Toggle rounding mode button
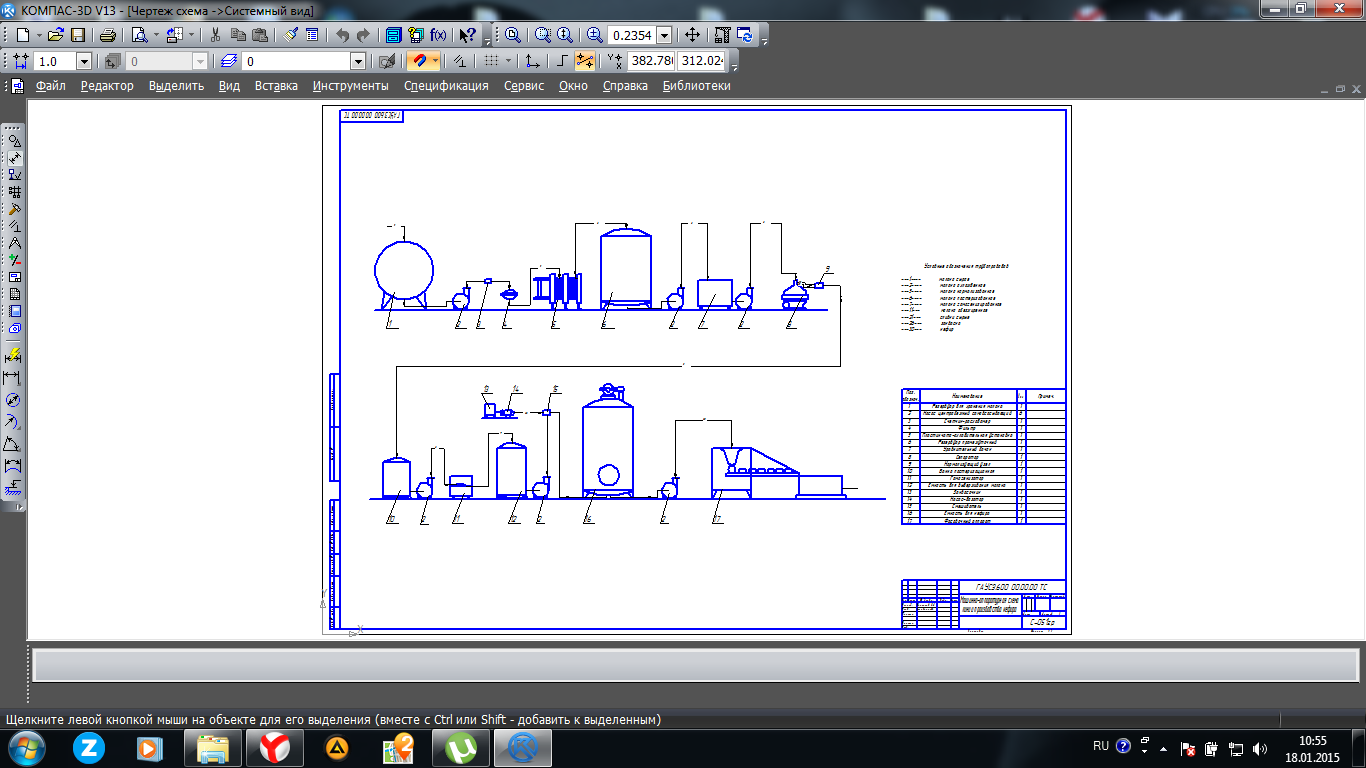 coord(586,61)
